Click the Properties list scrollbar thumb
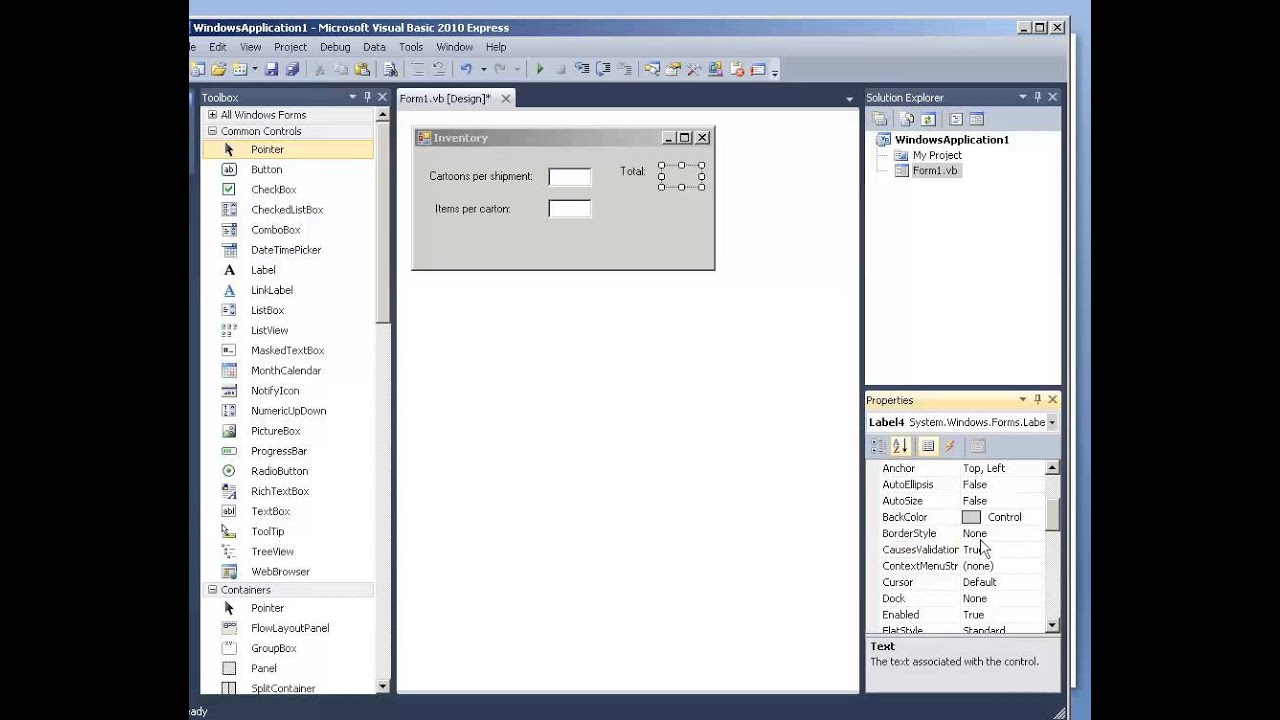The image size is (1280, 720). coord(1052,514)
